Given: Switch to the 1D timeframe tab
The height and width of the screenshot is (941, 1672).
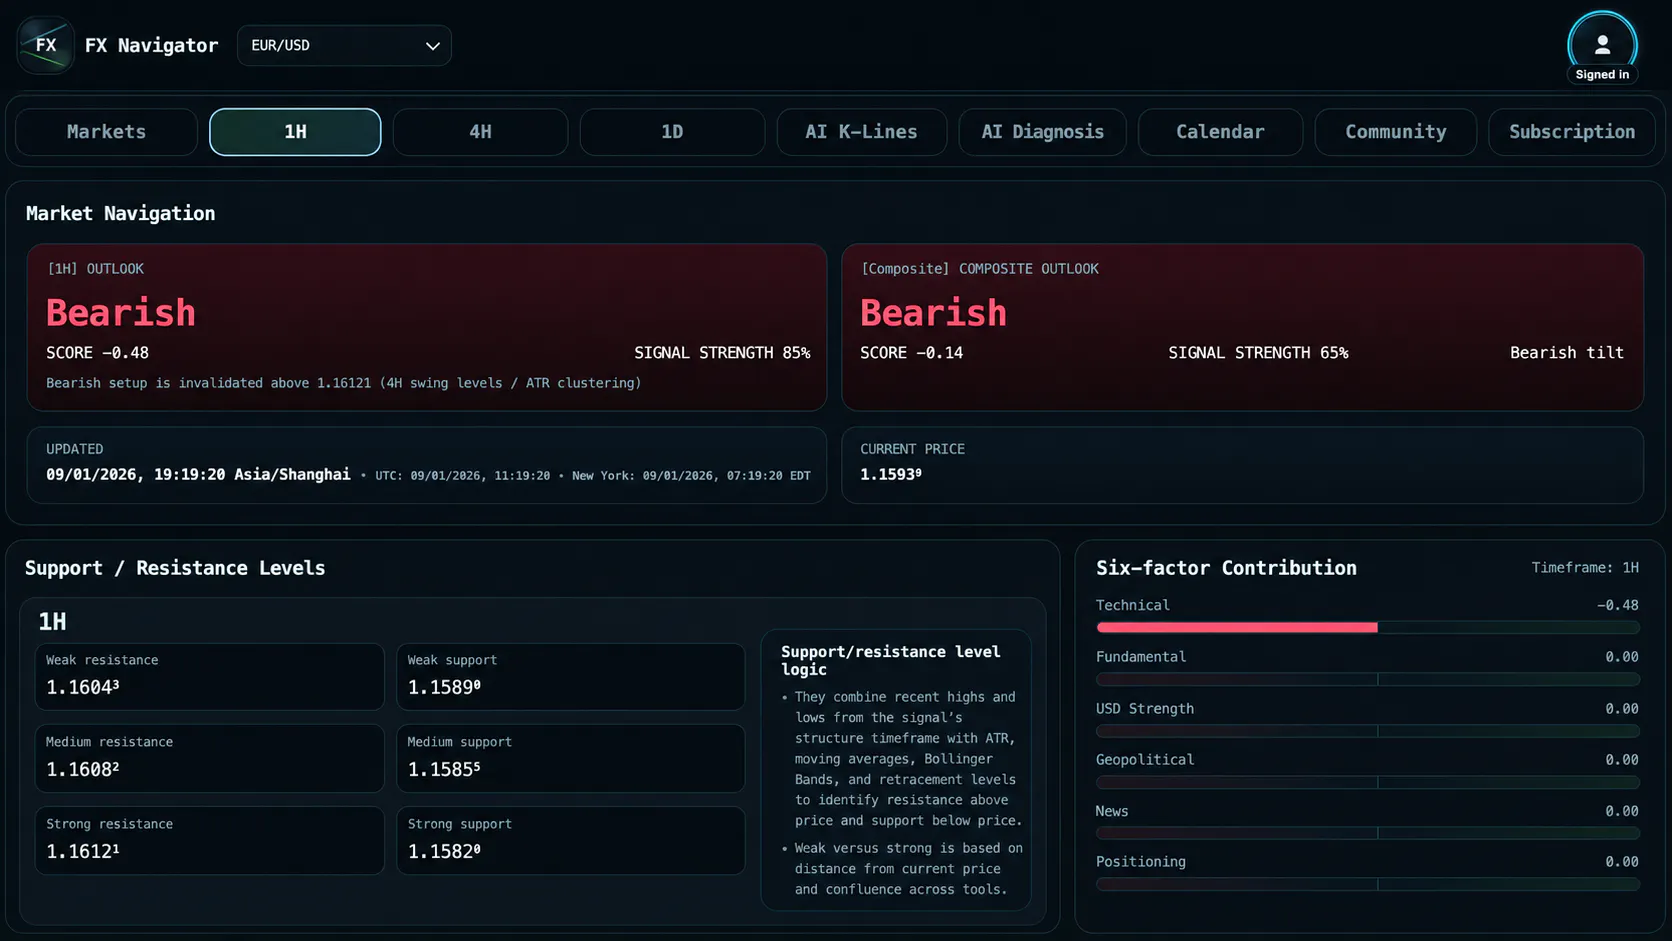Looking at the screenshot, I should [x=672, y=132].
